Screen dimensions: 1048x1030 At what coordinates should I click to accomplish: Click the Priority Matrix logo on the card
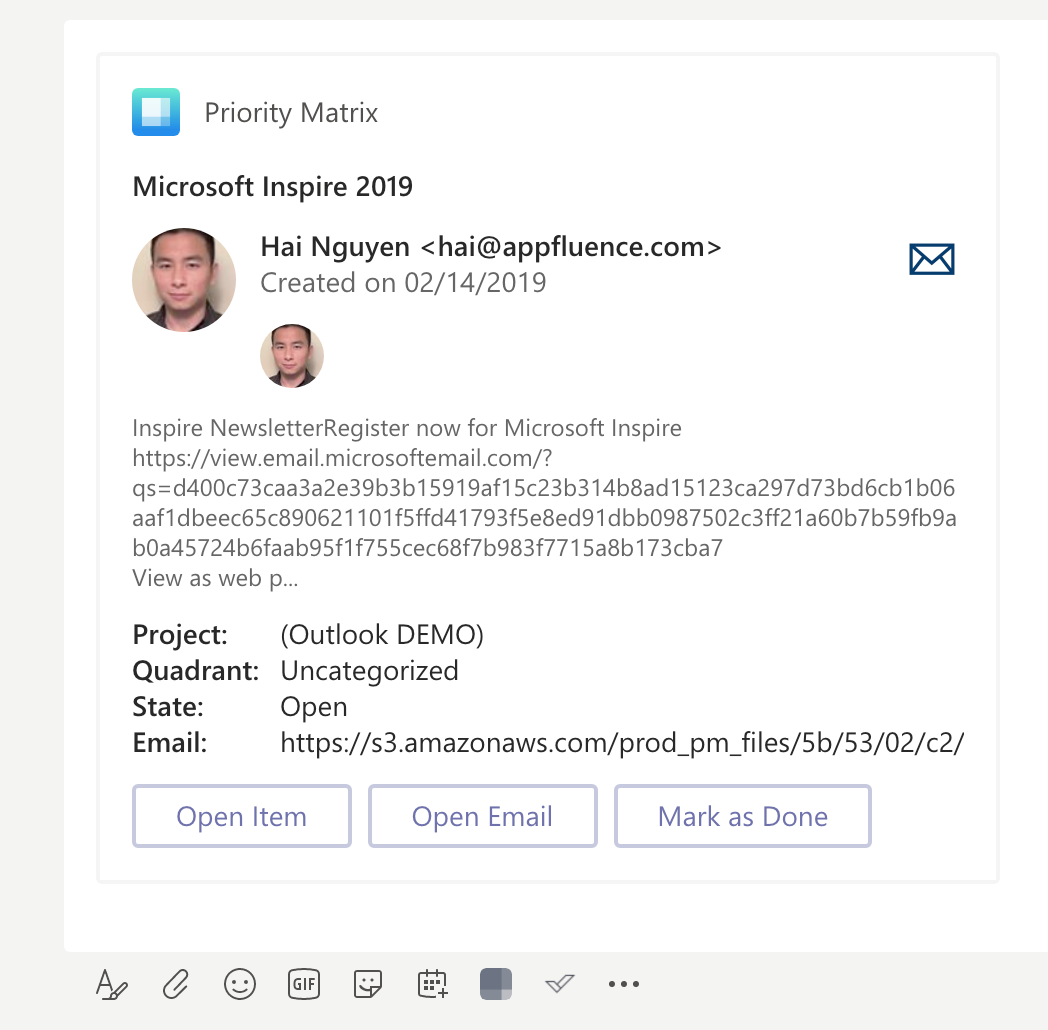(156, 112)
